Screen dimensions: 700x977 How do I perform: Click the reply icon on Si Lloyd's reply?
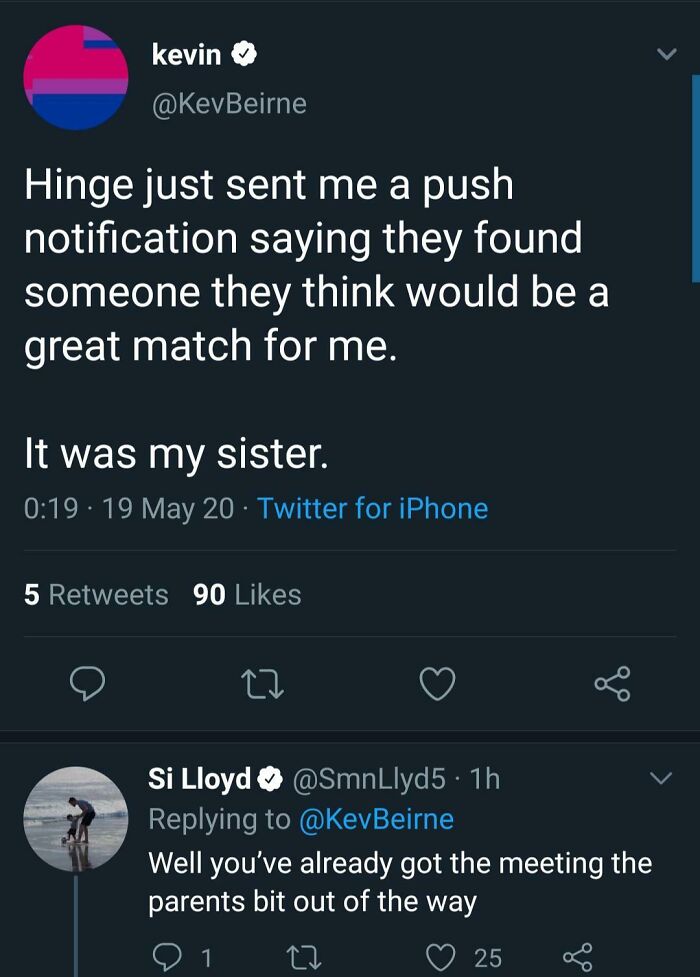point(168,957)
